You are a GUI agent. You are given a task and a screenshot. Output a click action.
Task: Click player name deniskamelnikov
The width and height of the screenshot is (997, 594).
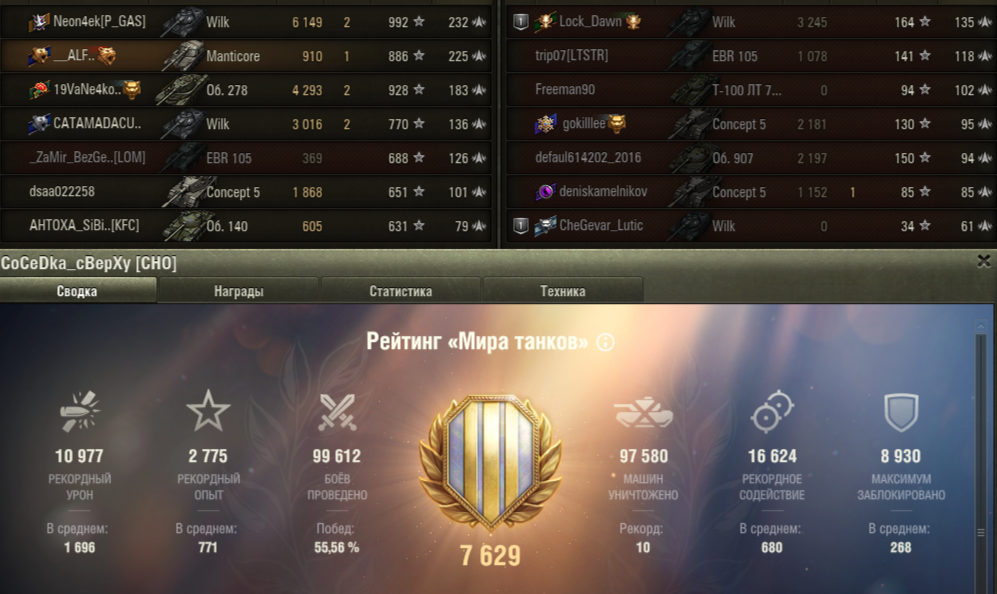pyautogui.click(x=603, y=191)
